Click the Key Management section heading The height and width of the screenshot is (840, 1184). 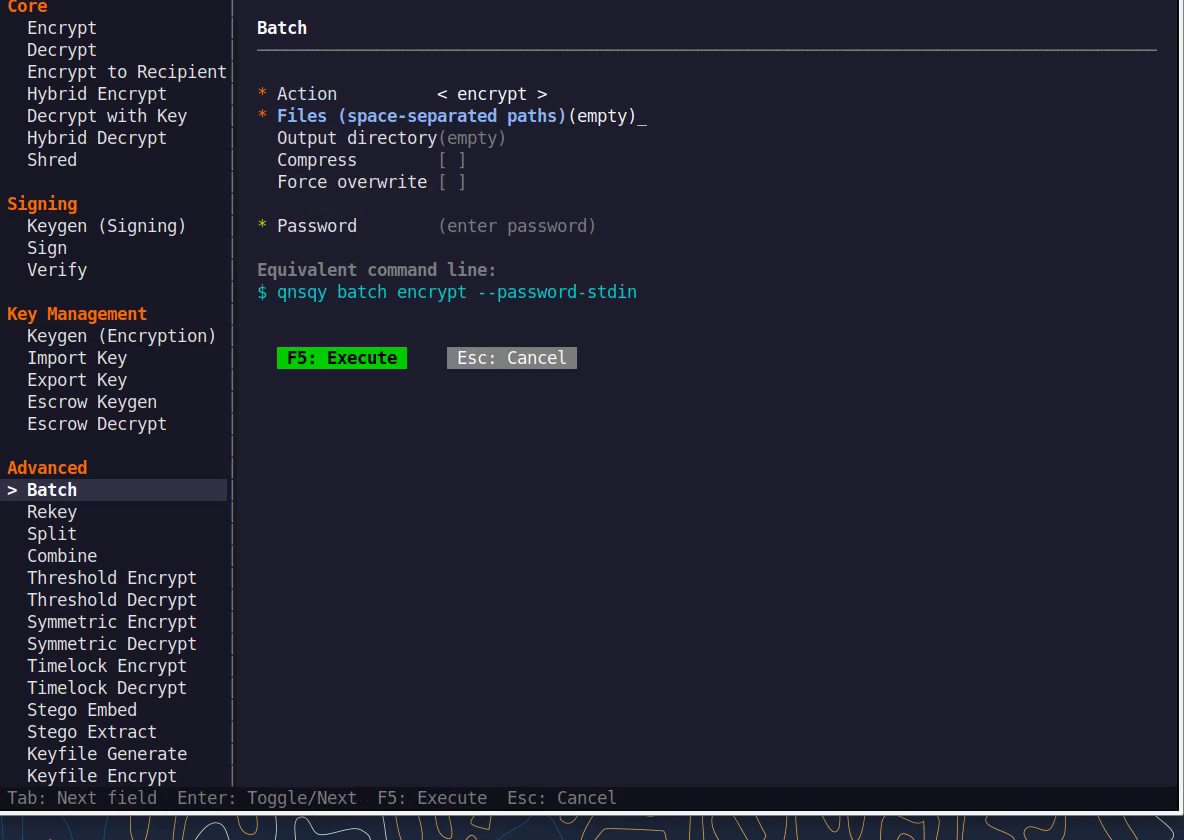click(x=77, y=313)
